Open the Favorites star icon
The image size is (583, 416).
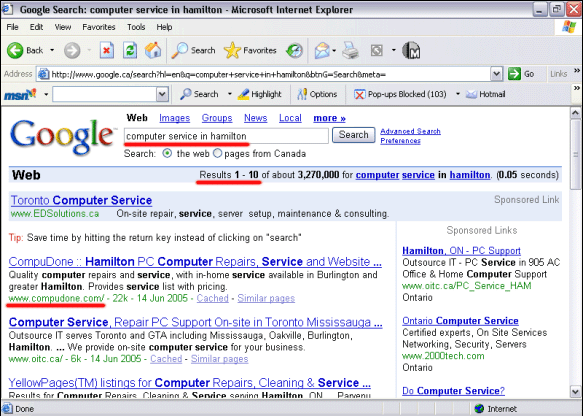pos(232,50)
